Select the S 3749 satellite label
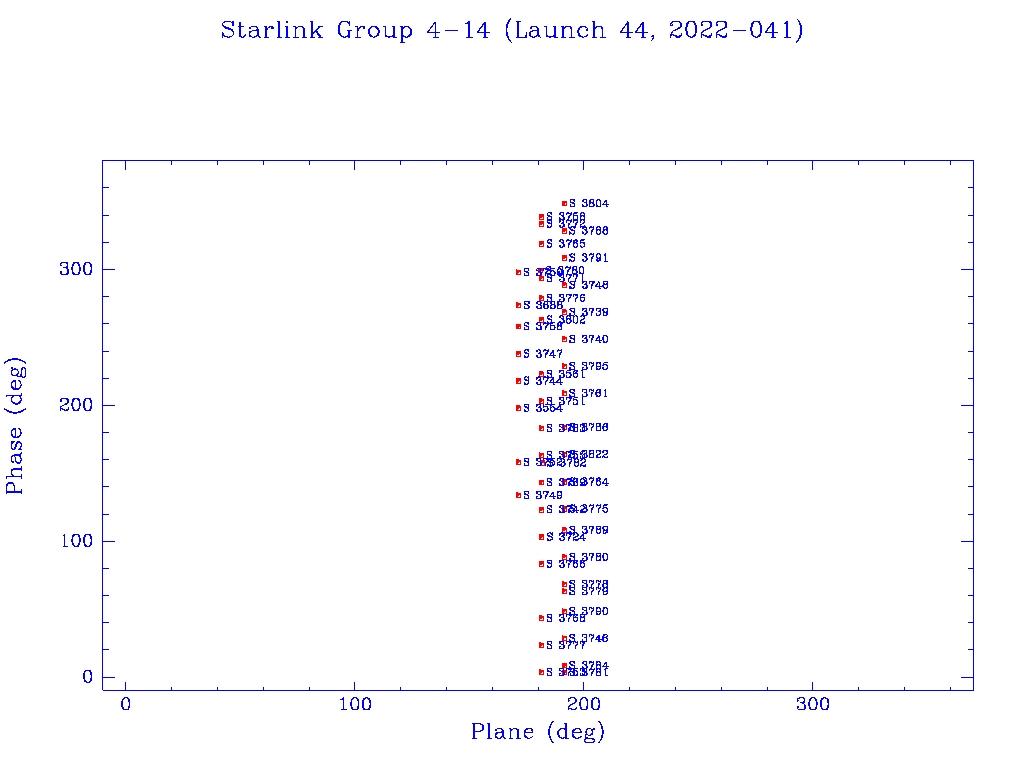Screen dimensions: 1024x768 [543, 495]
